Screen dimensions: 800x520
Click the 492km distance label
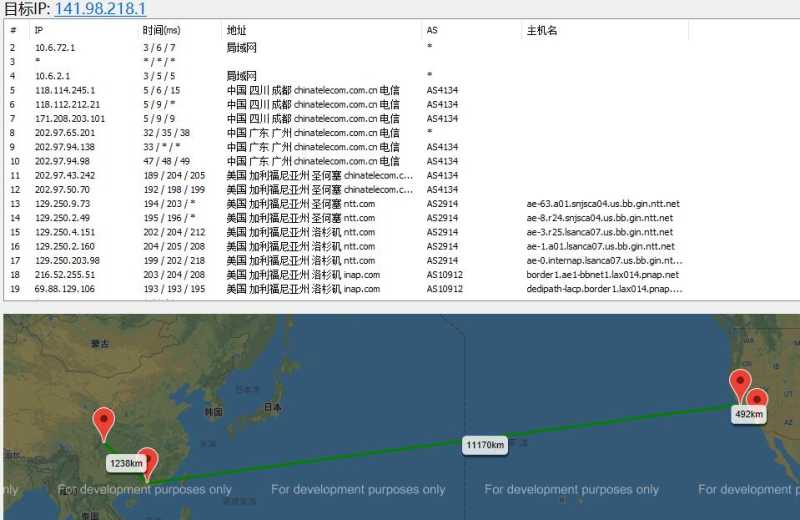point(749,414)
